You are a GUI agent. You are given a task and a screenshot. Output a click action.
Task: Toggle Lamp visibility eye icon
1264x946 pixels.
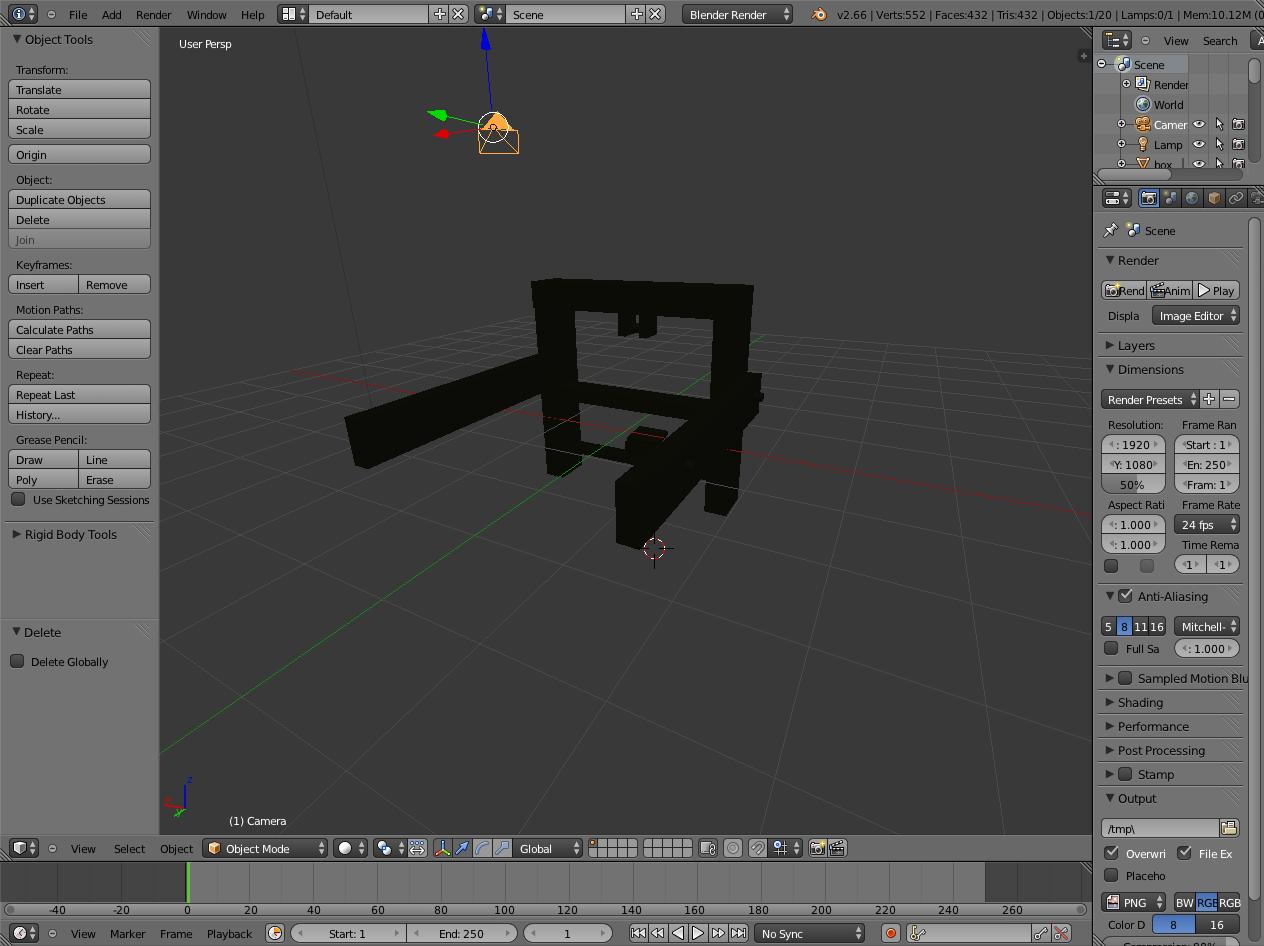1199,144
